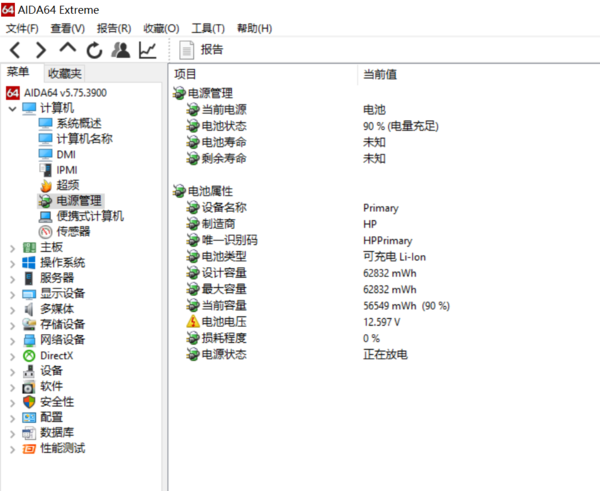
Task: Open 超频 flame item
Action: tap(68, 185)
